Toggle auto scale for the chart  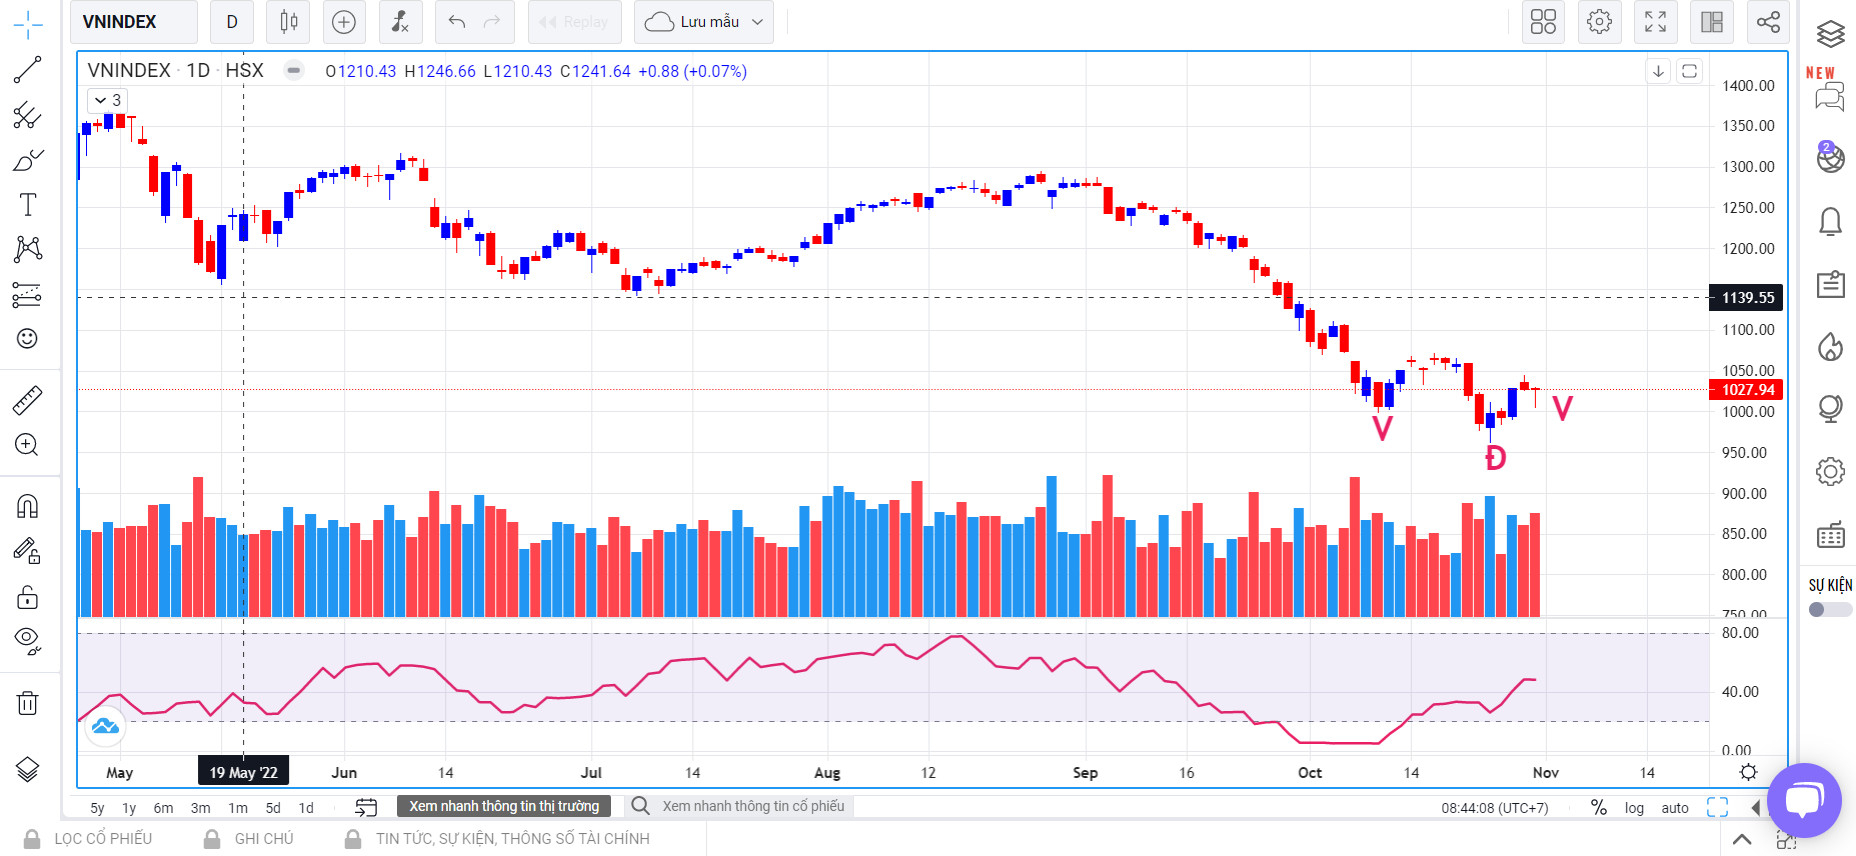[x=1675, y=808]
